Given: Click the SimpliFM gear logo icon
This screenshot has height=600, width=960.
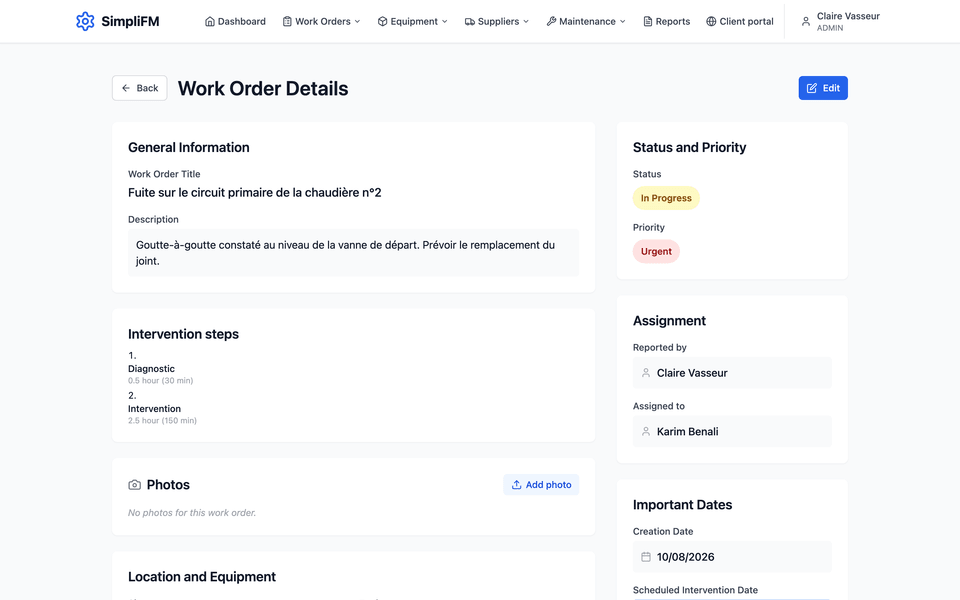Looking at the screenshot, I should (x=85, y=21).
